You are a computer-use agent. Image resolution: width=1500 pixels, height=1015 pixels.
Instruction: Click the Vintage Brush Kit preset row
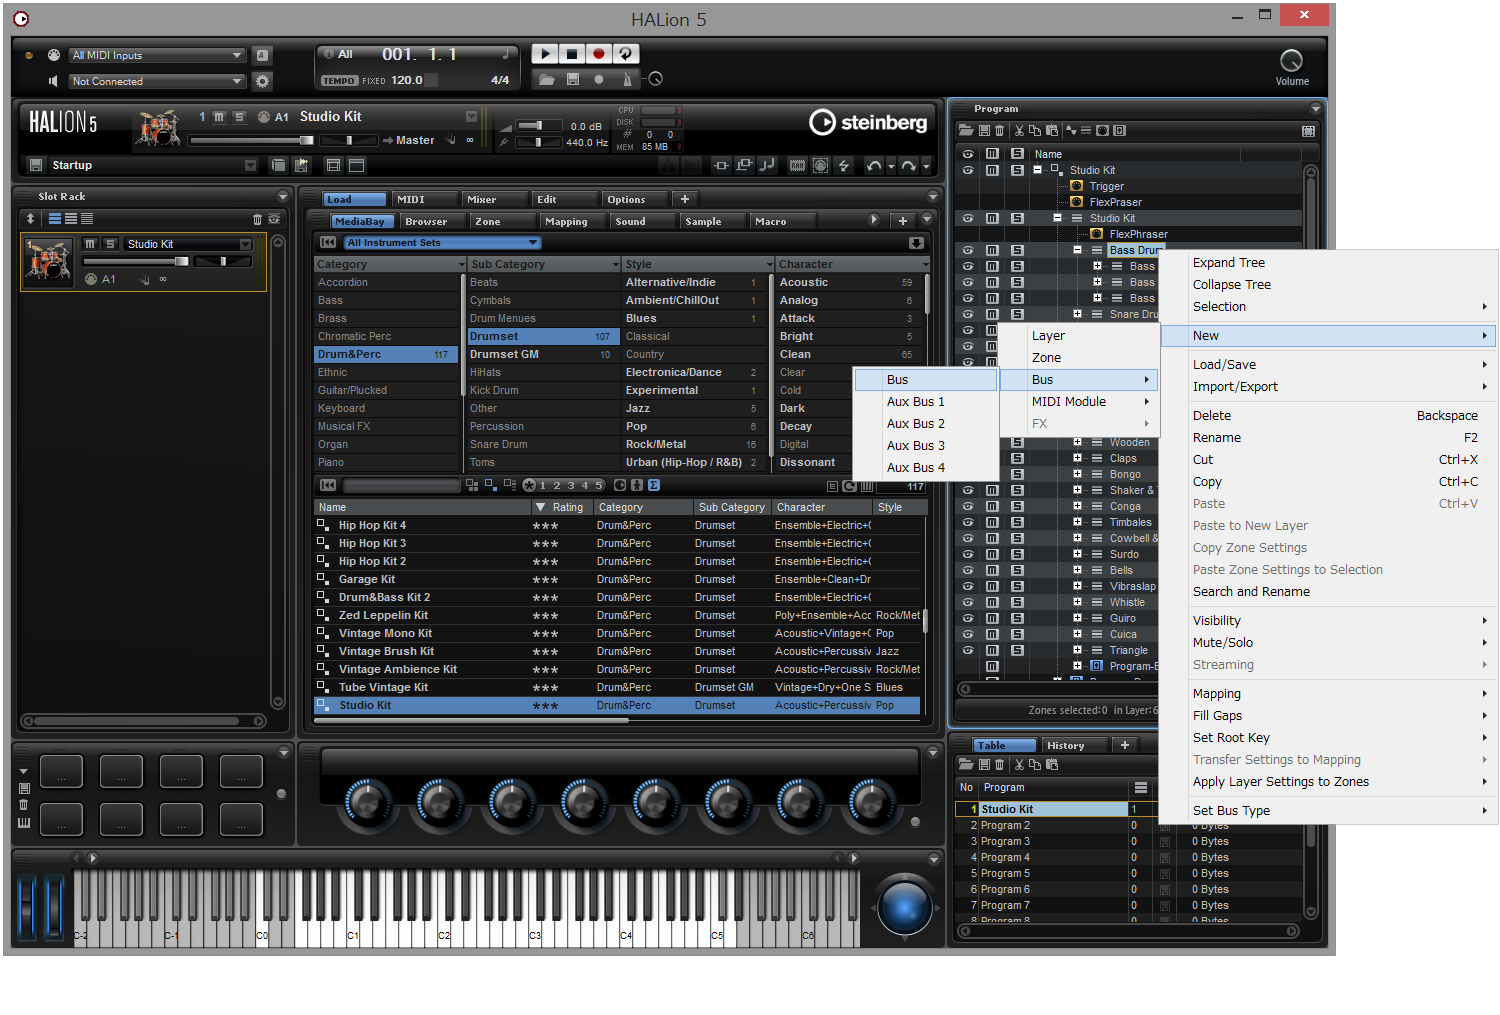(617, 651)
